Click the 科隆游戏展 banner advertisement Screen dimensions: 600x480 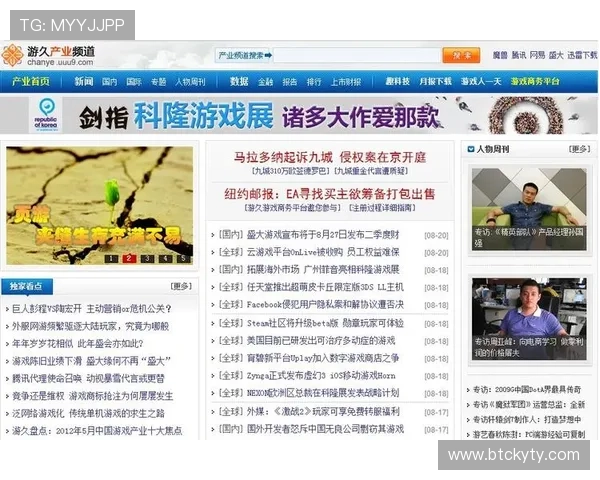(x=298, y=115)
